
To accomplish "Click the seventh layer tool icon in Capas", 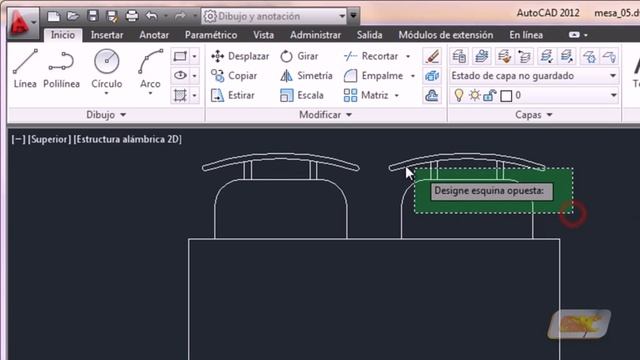I will pyautogui.click(x=589, y=56).
